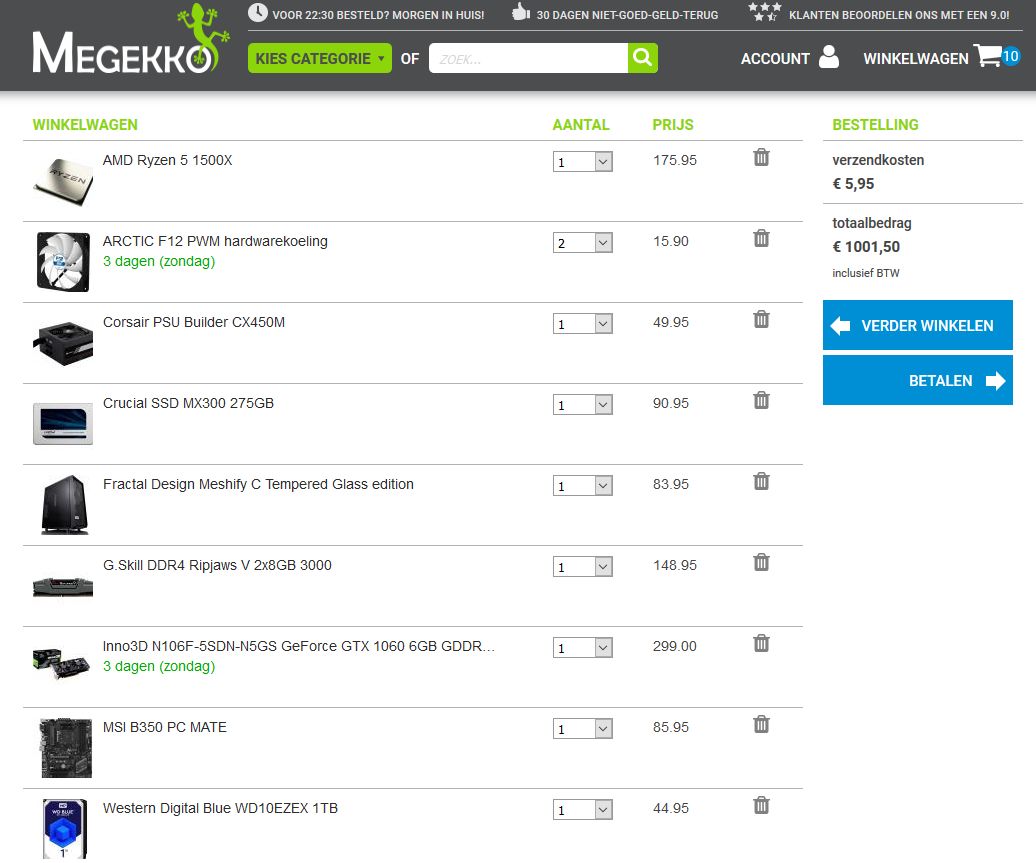
Task: Remove Crucial SSD MX300 275GB with trash icon
Action: pos(761,400)
